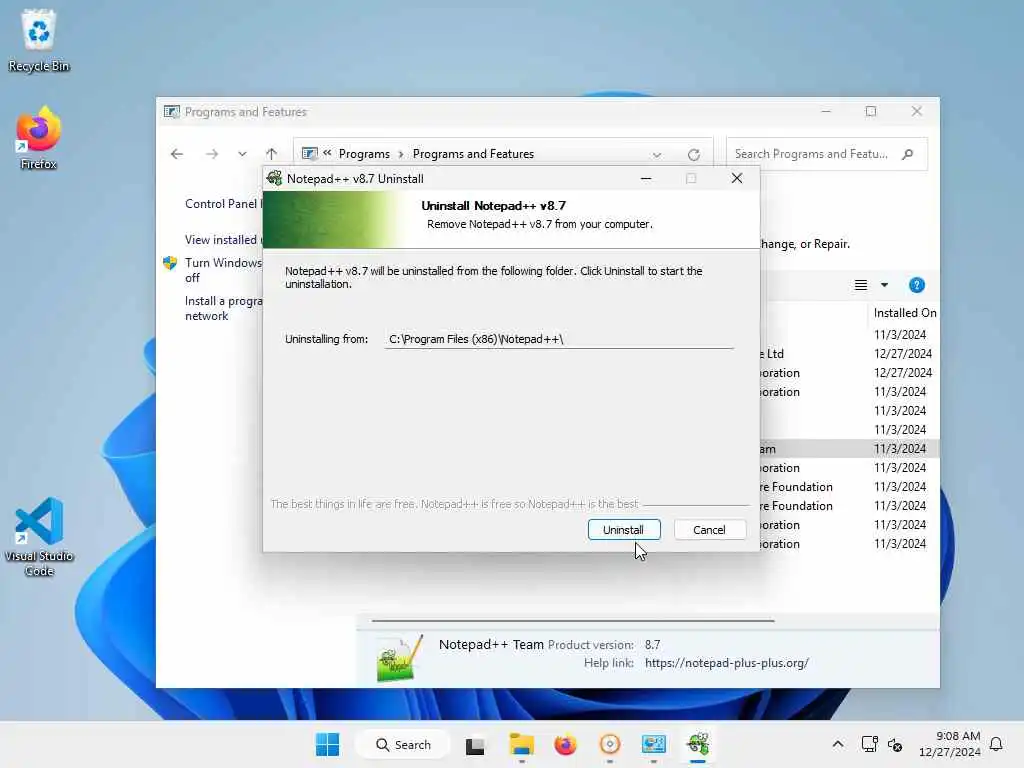The height and width of the screenshot is (768, 1024).
Task: Click the Notepad++ icon in details pane
Action: coord(399,658)
